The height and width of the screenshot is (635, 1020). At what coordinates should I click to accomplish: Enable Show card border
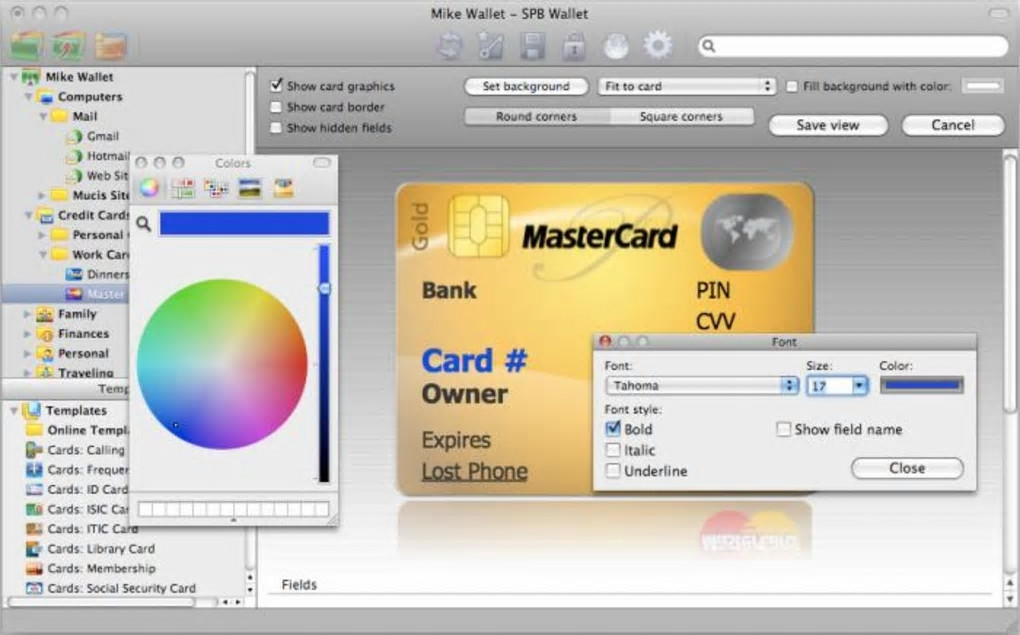click(276, 107)
